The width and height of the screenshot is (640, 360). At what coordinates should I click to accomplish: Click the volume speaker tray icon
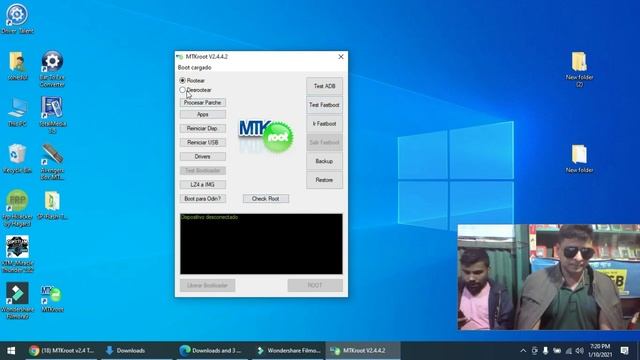tap(579, 351)
